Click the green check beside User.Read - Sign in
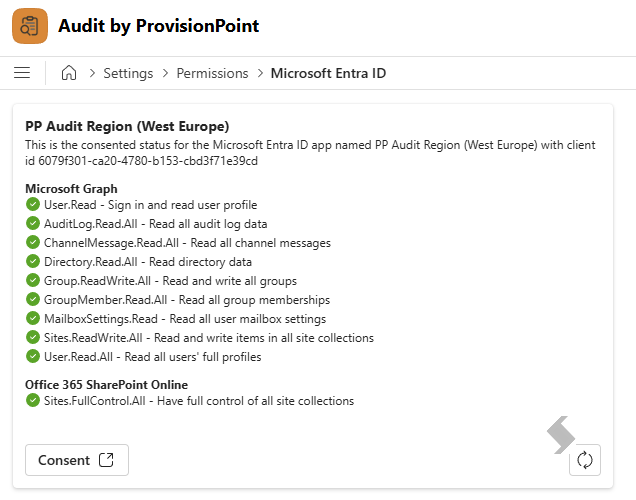This screenshot has height=500, width=636. click(33, 204)
